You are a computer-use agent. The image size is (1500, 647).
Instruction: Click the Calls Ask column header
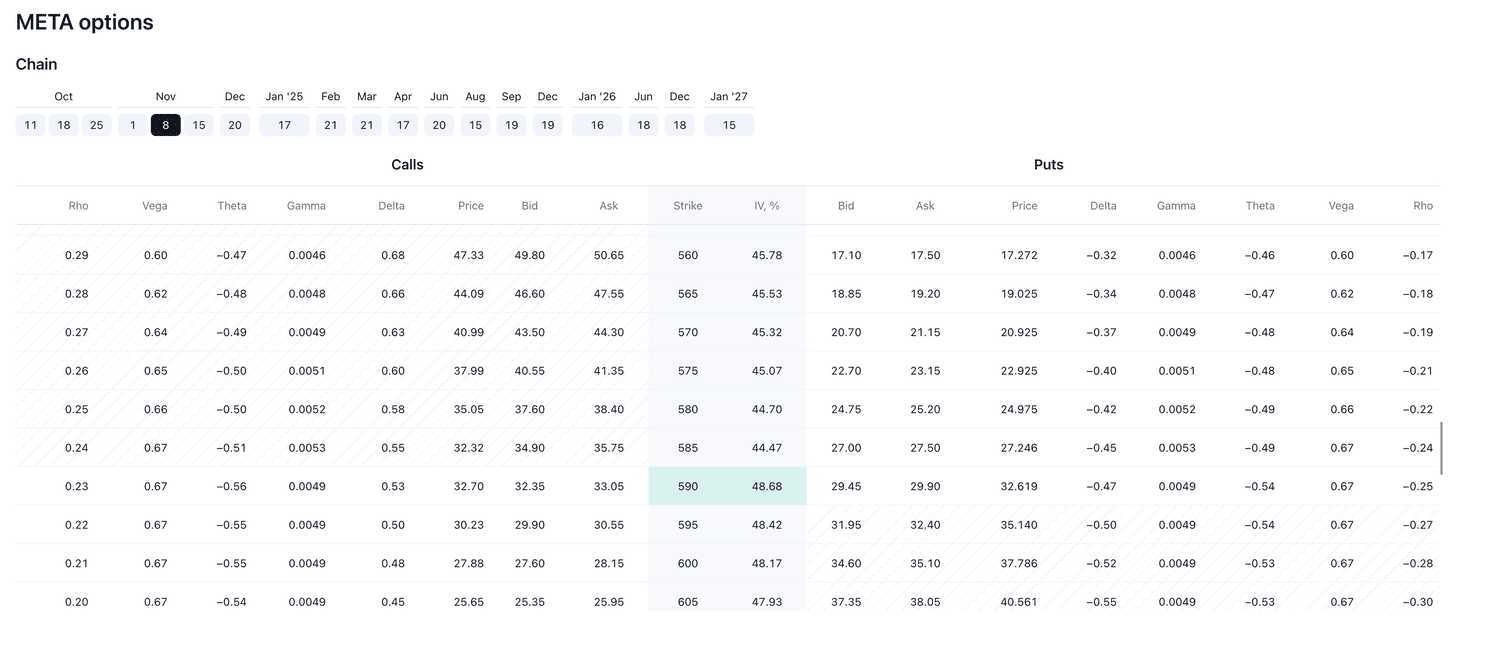(609, 206)
